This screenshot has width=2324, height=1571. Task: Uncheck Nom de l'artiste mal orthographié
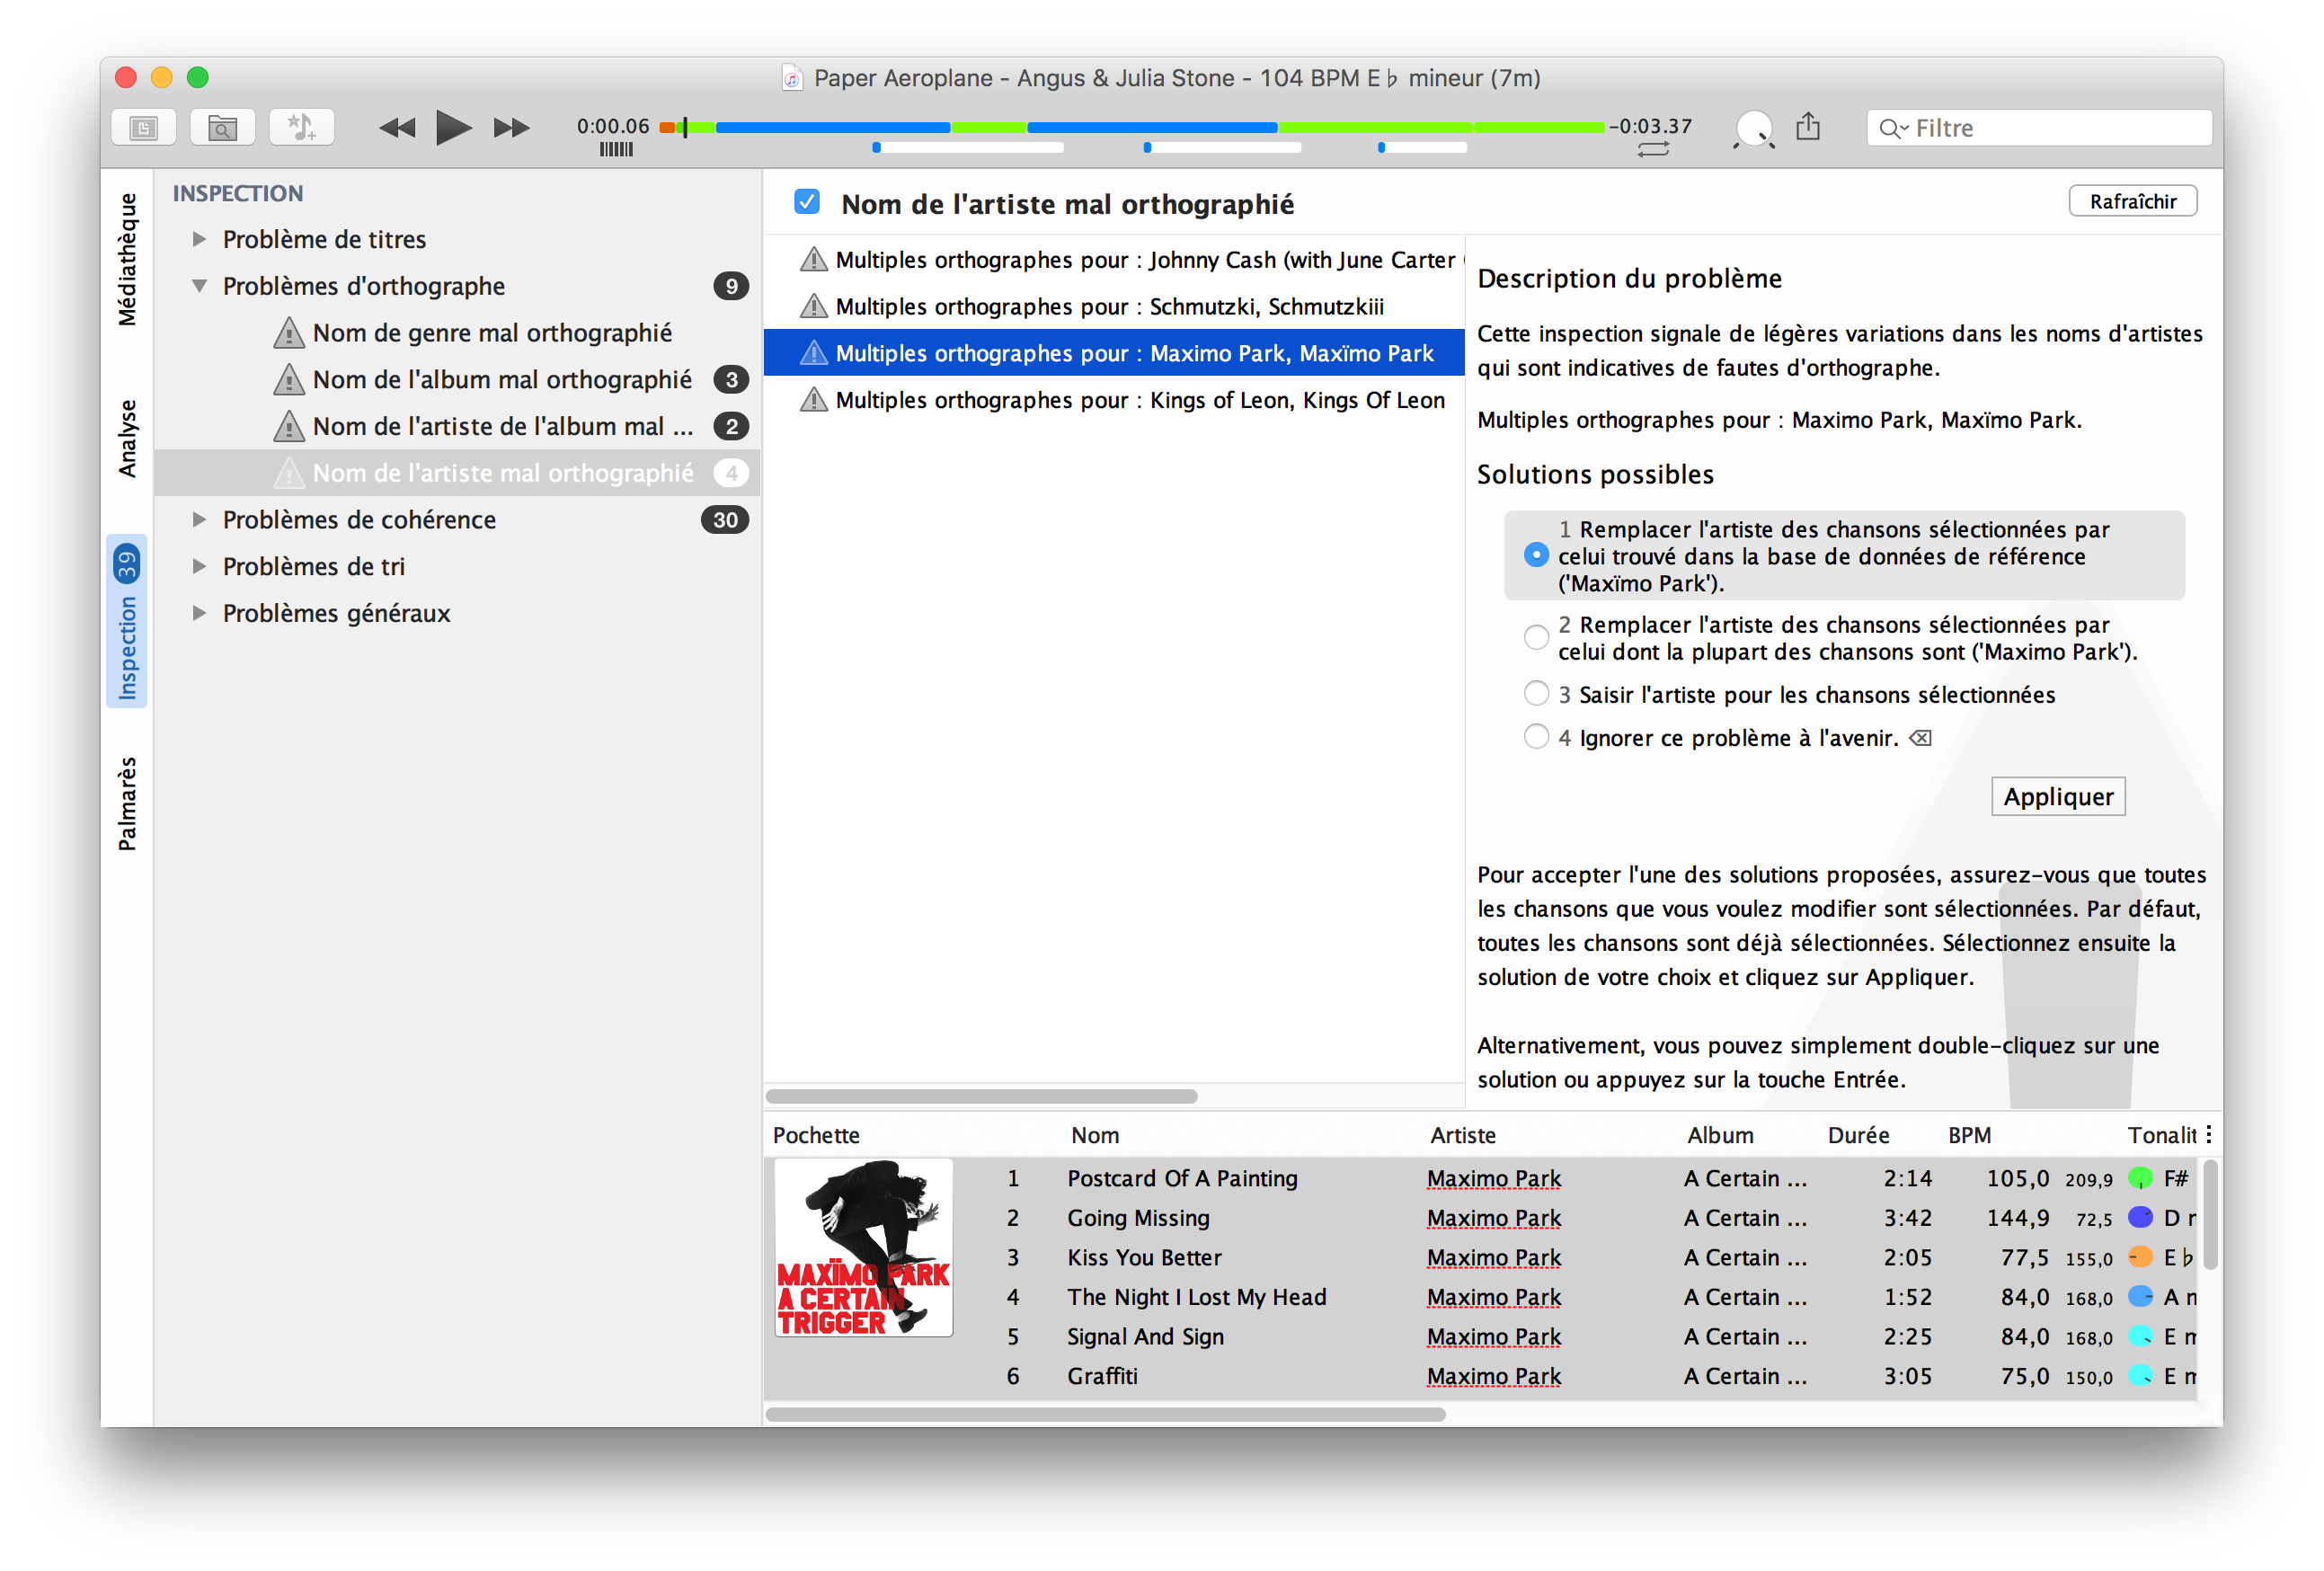point(806,202)
